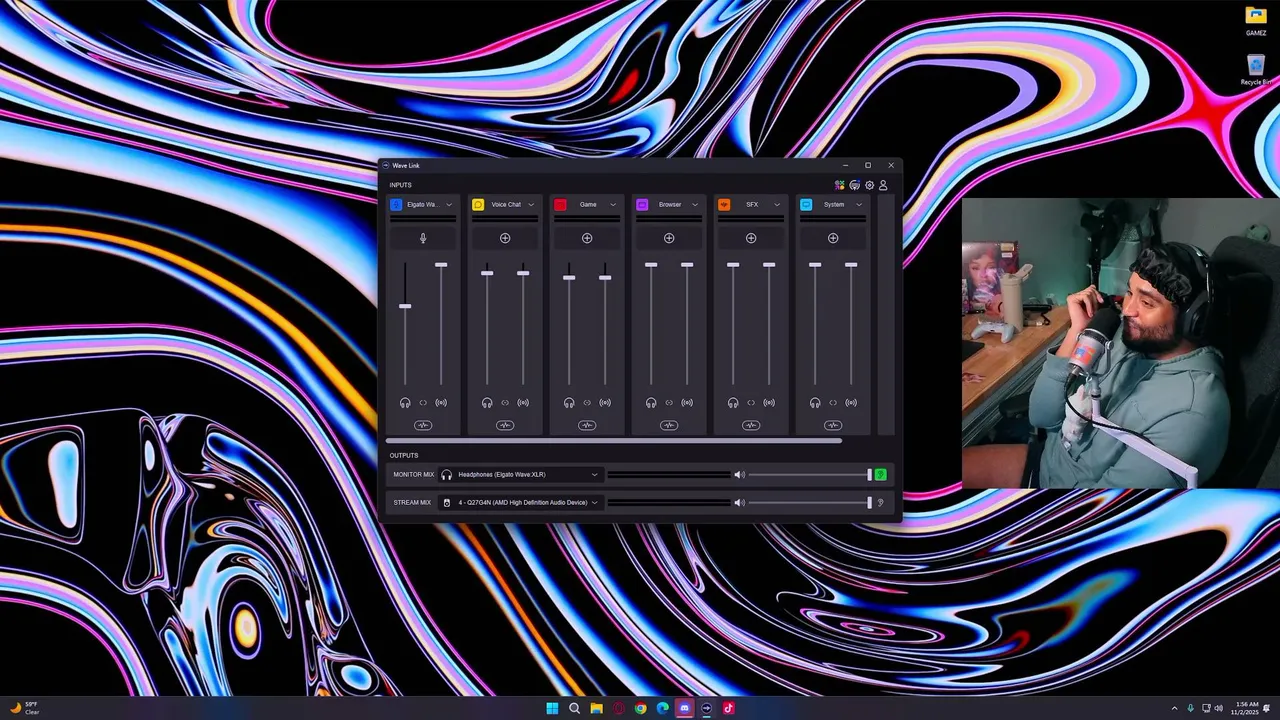Toggle stream mute on Voice Chat channel
This screenshot has width=1280, height=720.
tap(523, 402)
